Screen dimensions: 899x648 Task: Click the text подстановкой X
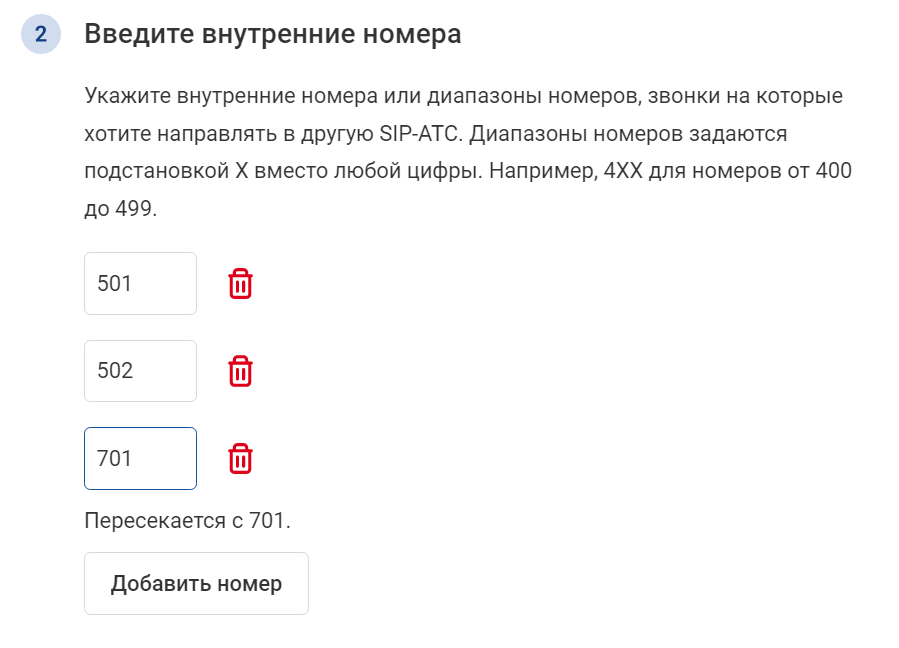point(166,171)
